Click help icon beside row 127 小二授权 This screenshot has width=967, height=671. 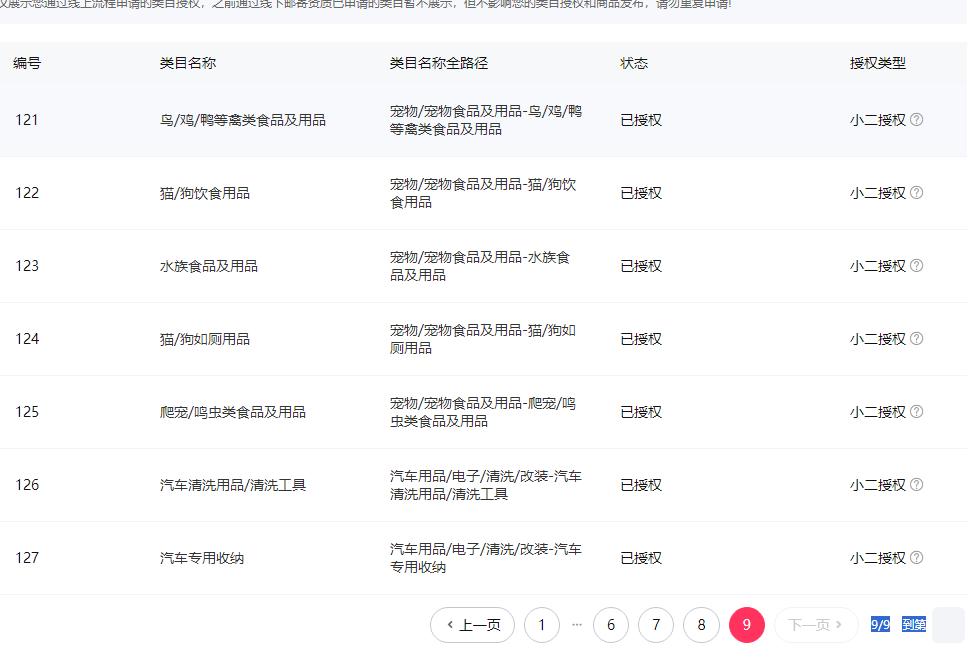916,558
